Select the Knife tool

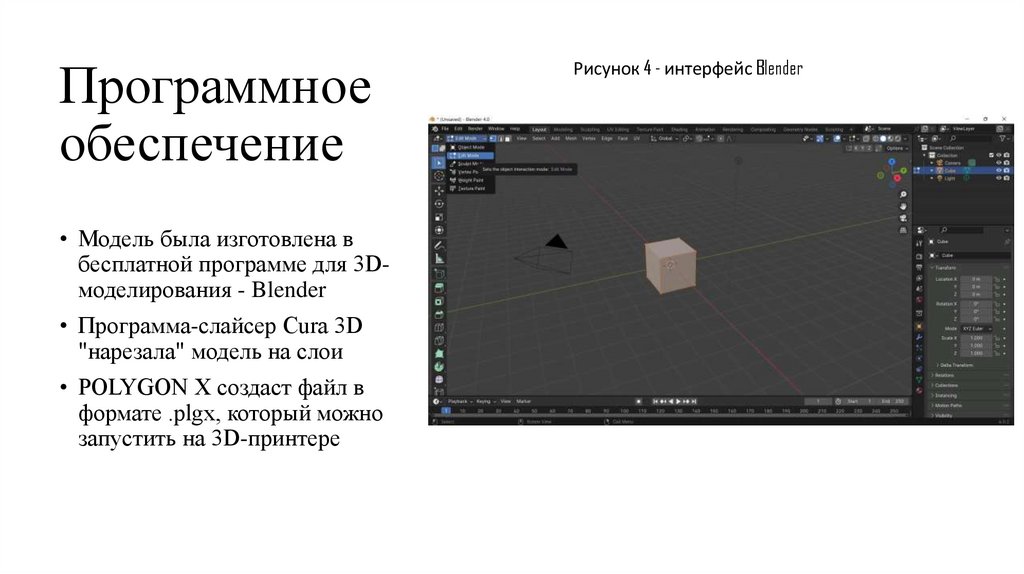[x=439, y=340]
